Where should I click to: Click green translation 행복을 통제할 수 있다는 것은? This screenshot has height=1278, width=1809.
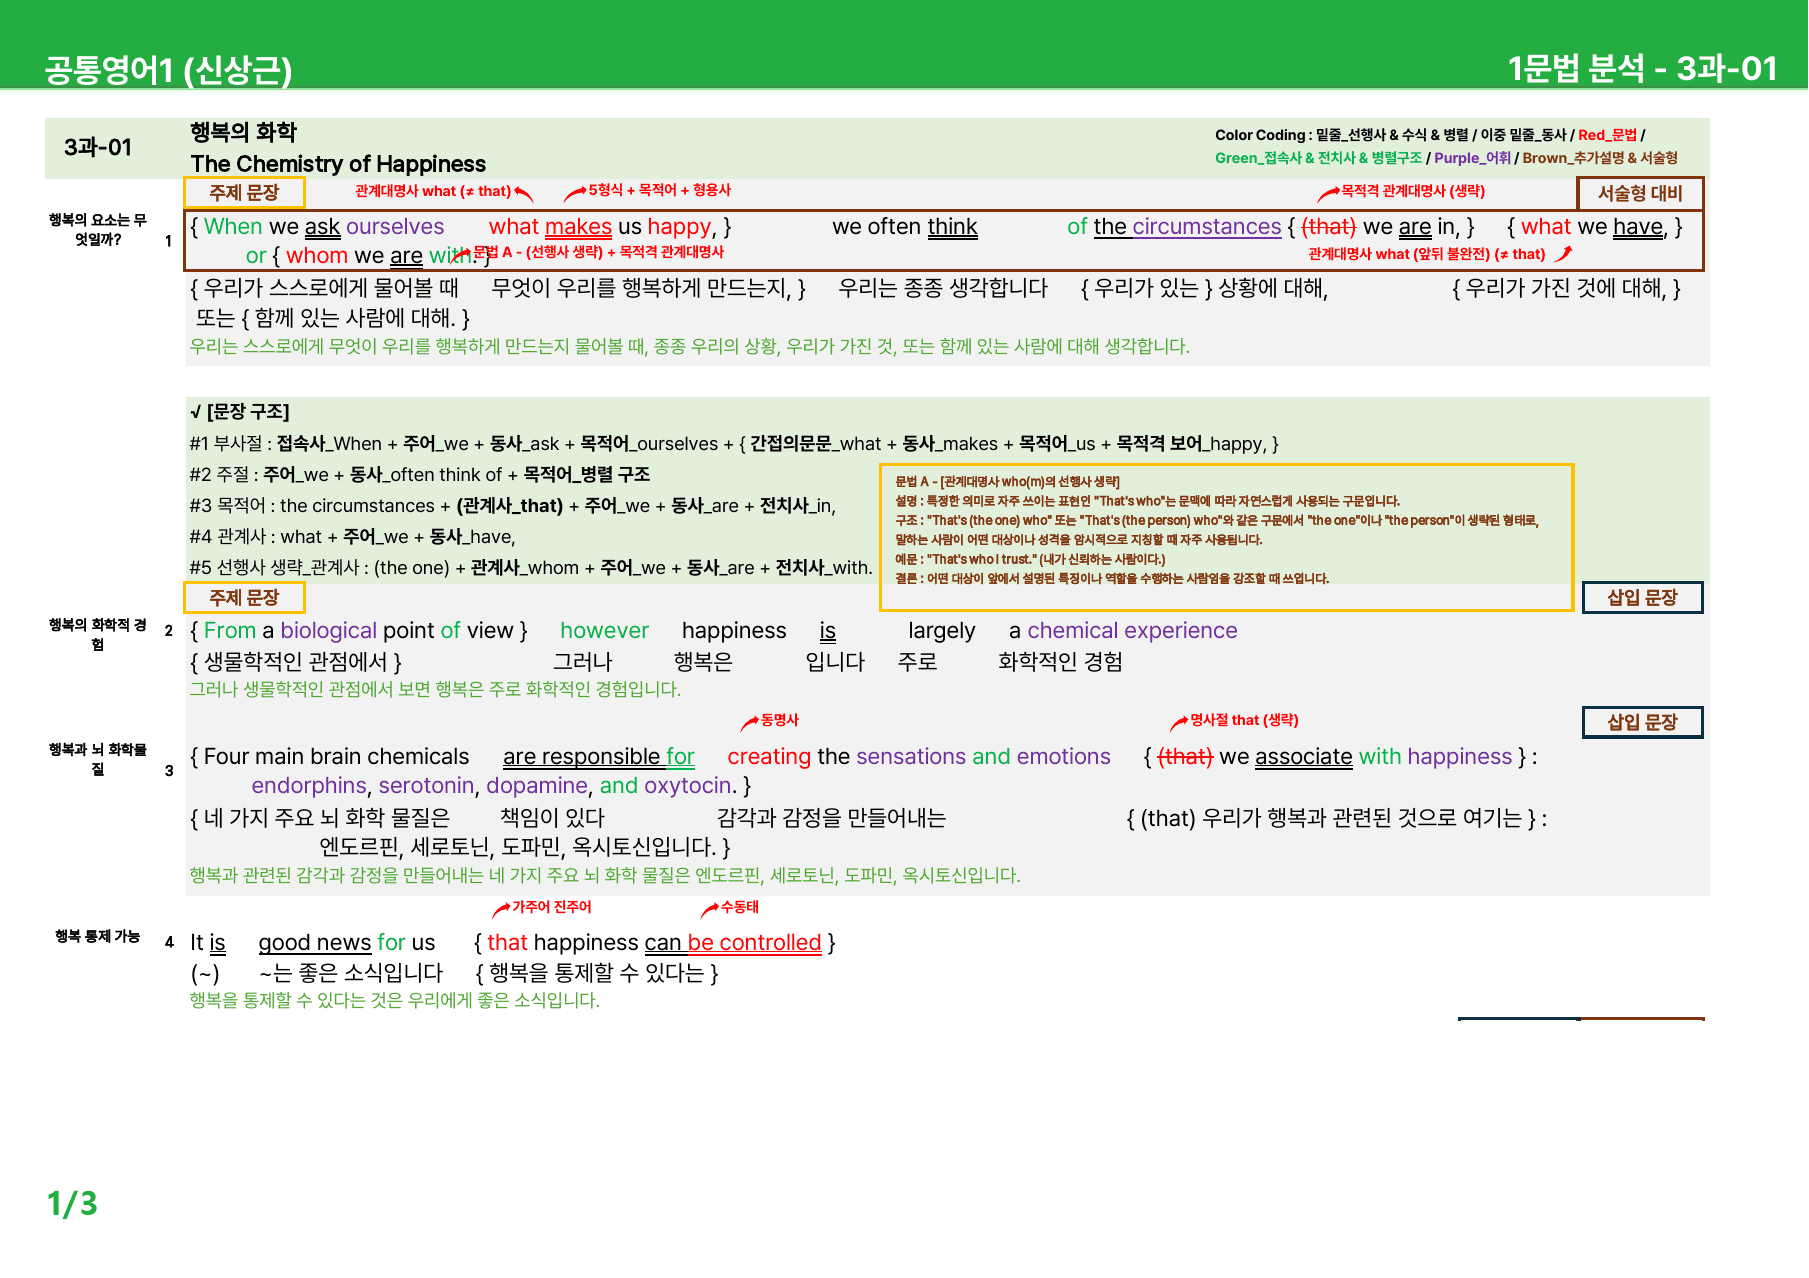(x=395, y=1000)
